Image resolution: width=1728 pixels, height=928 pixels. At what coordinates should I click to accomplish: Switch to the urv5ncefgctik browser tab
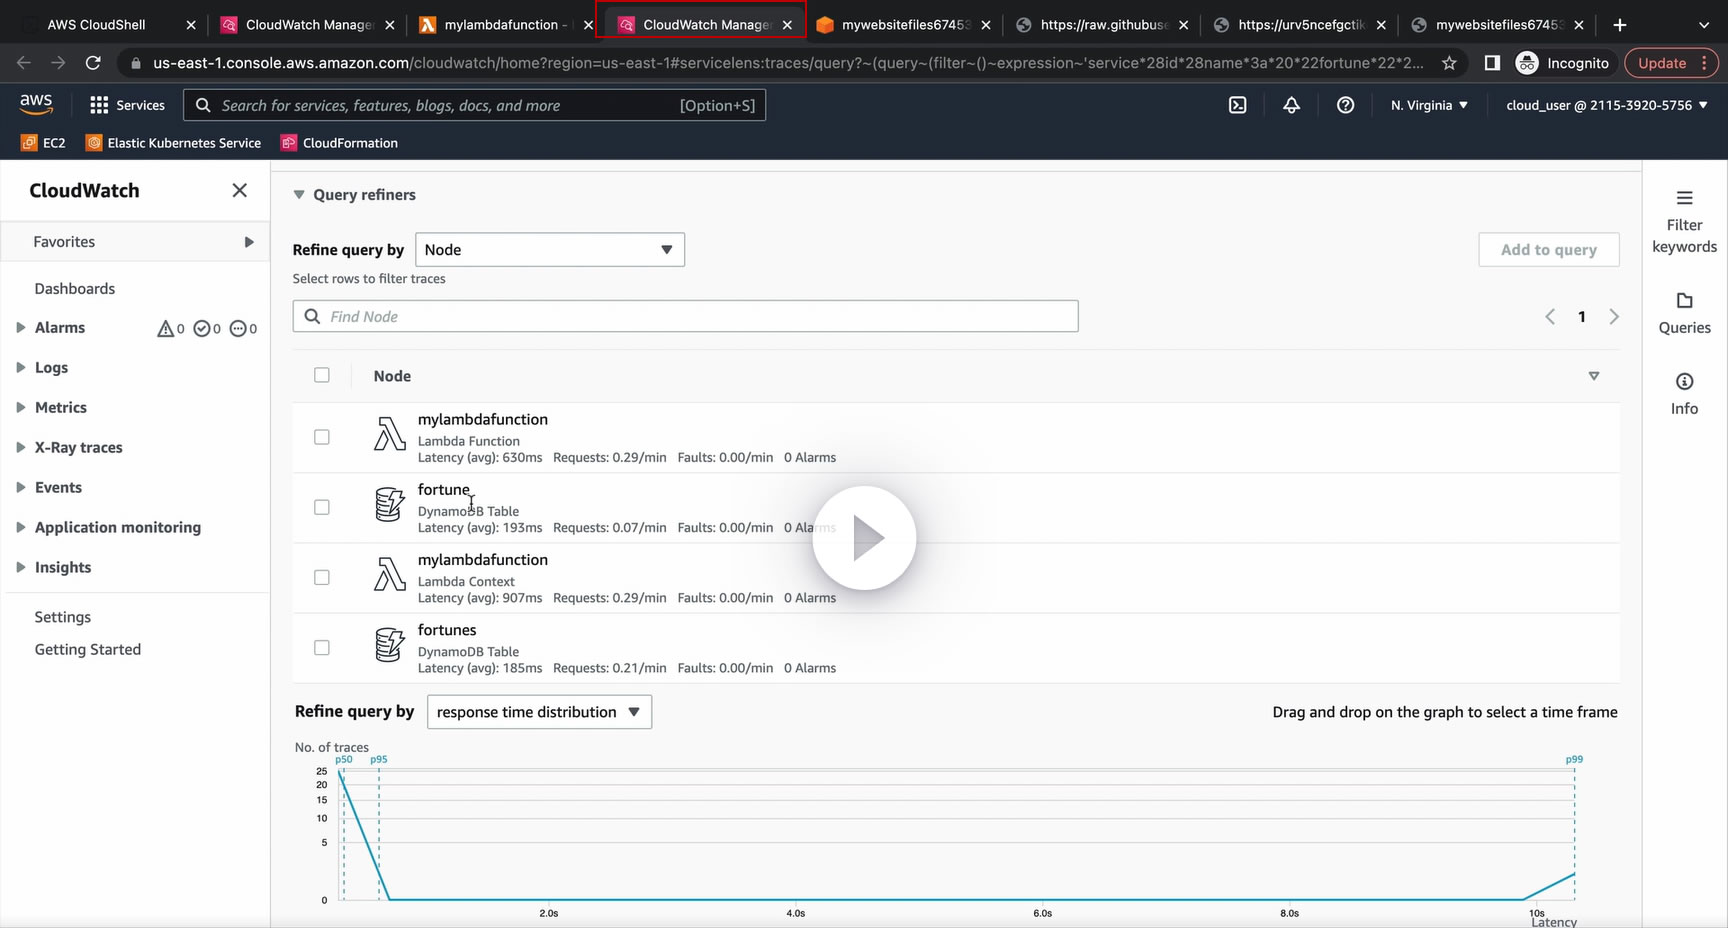click(1300, 24)
